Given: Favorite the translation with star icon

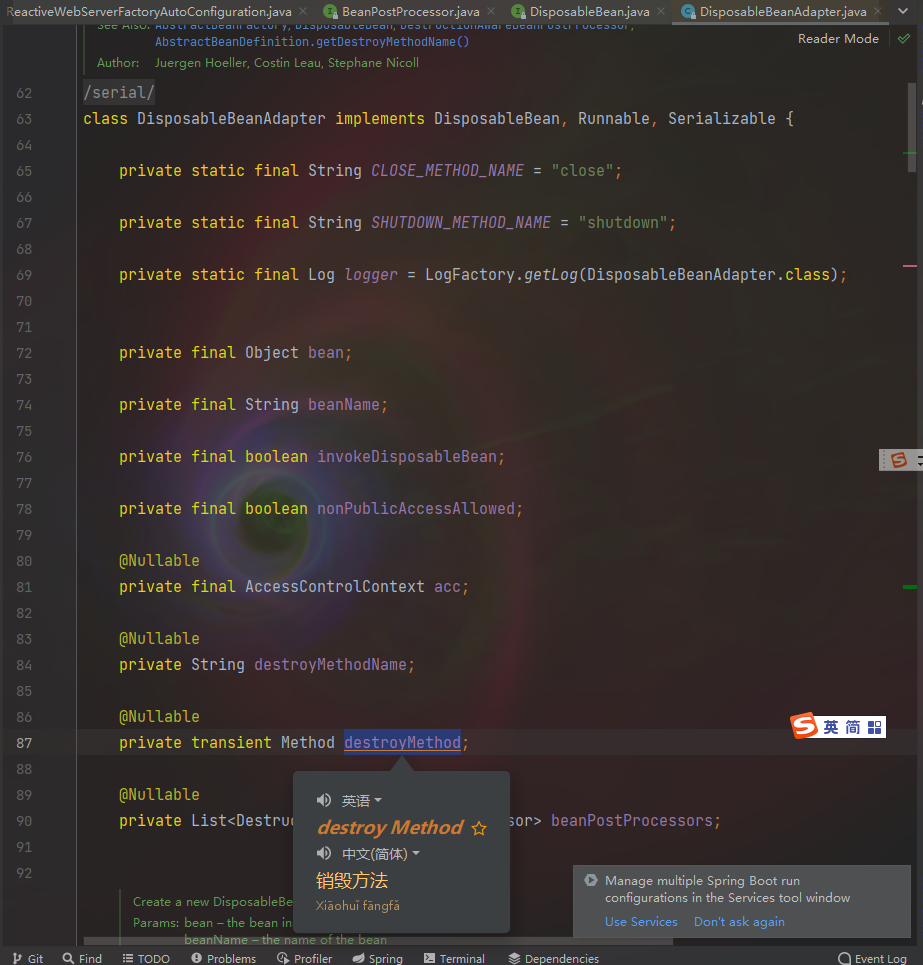Looking at the screenshot, I should tap(479, 828).
